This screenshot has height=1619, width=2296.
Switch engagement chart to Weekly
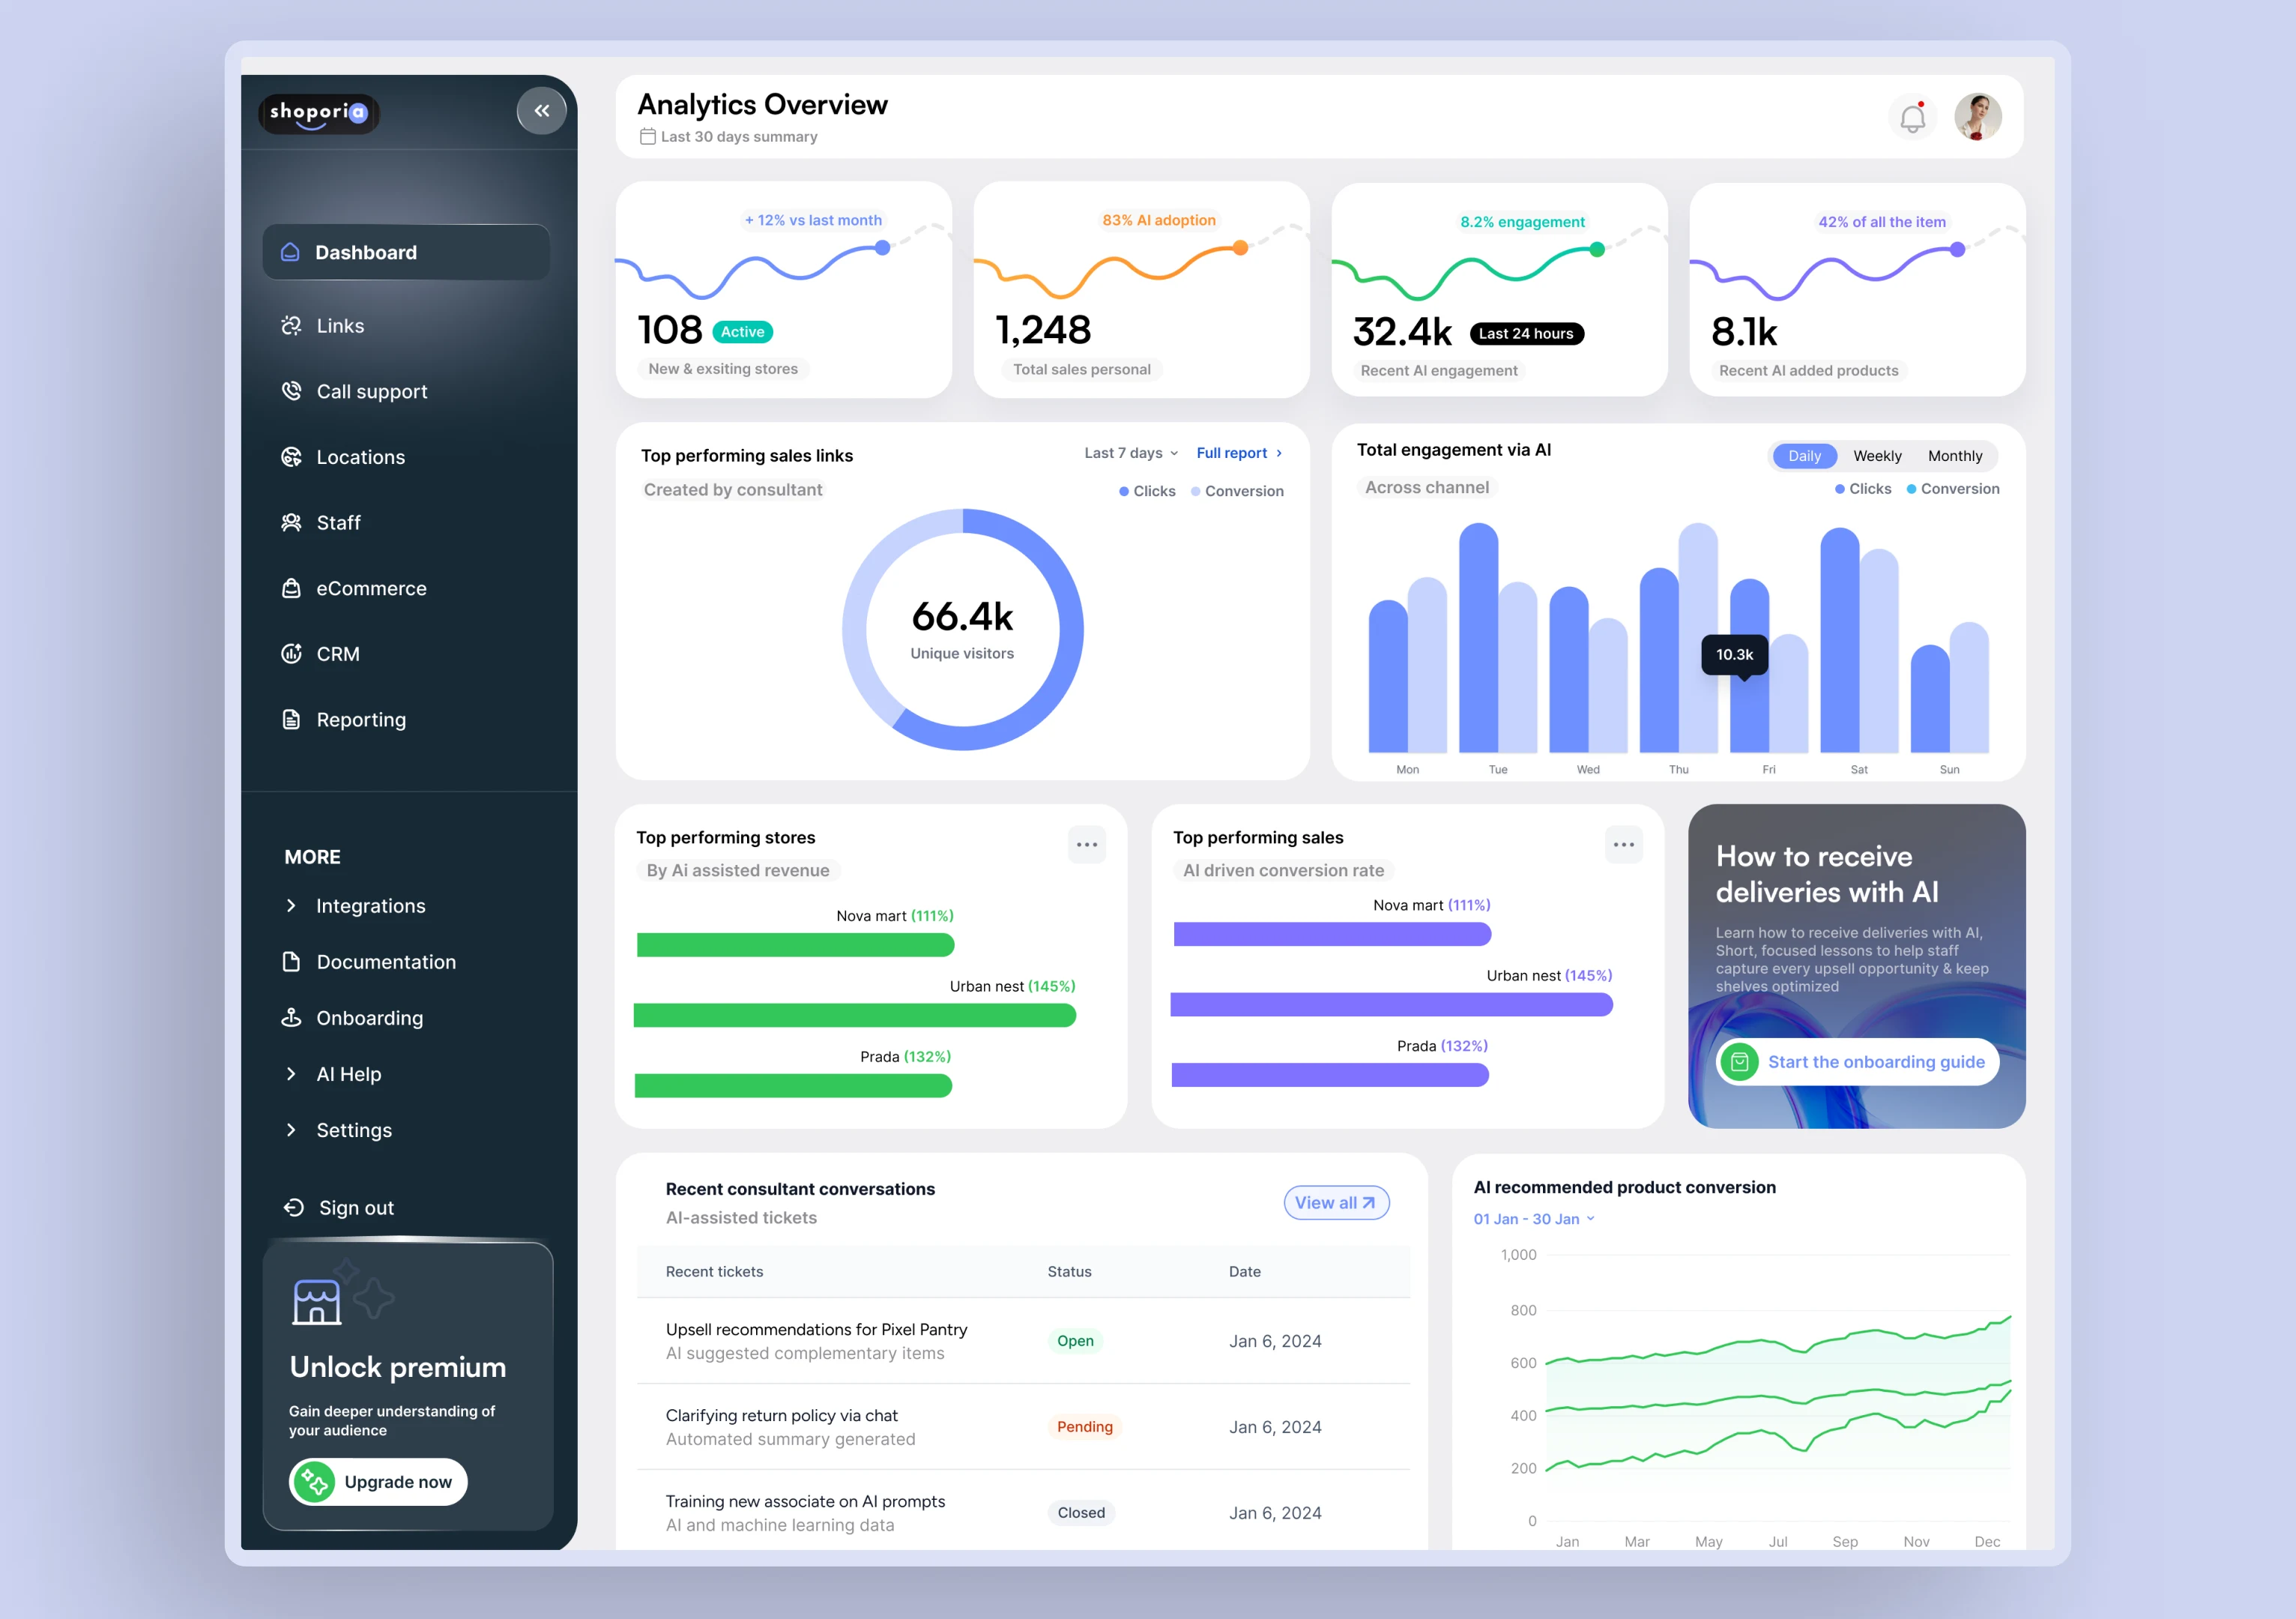click(1877, 456)
